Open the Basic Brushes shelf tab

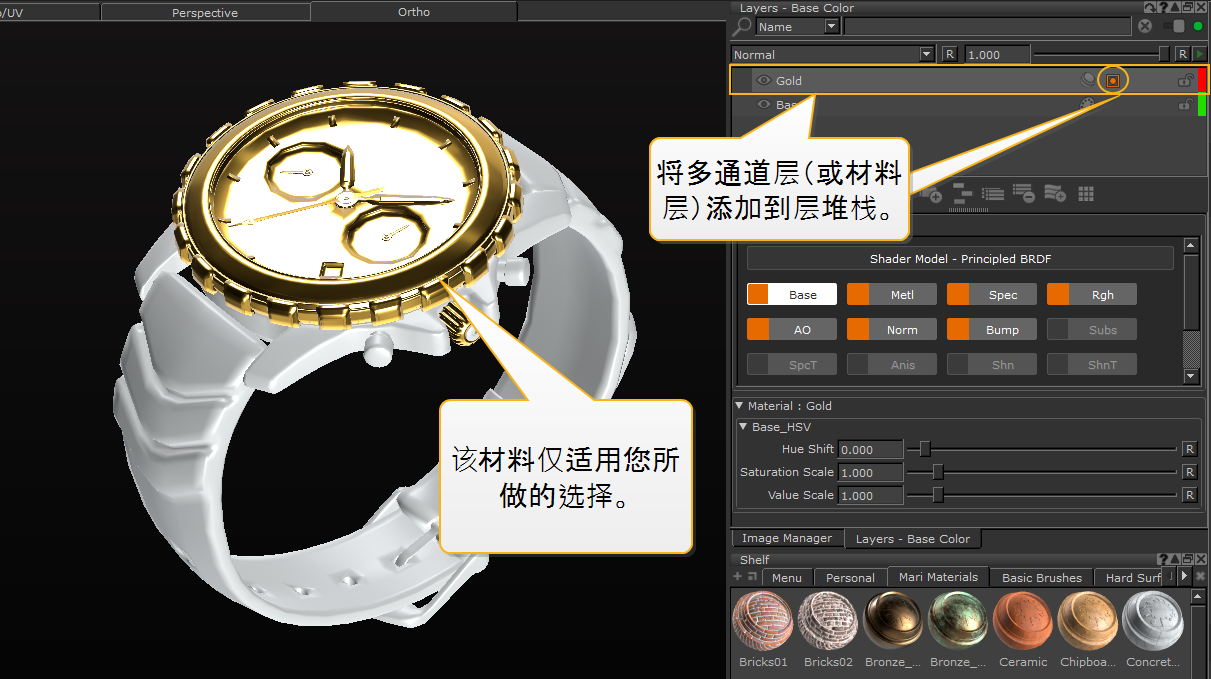[1041, 577]
